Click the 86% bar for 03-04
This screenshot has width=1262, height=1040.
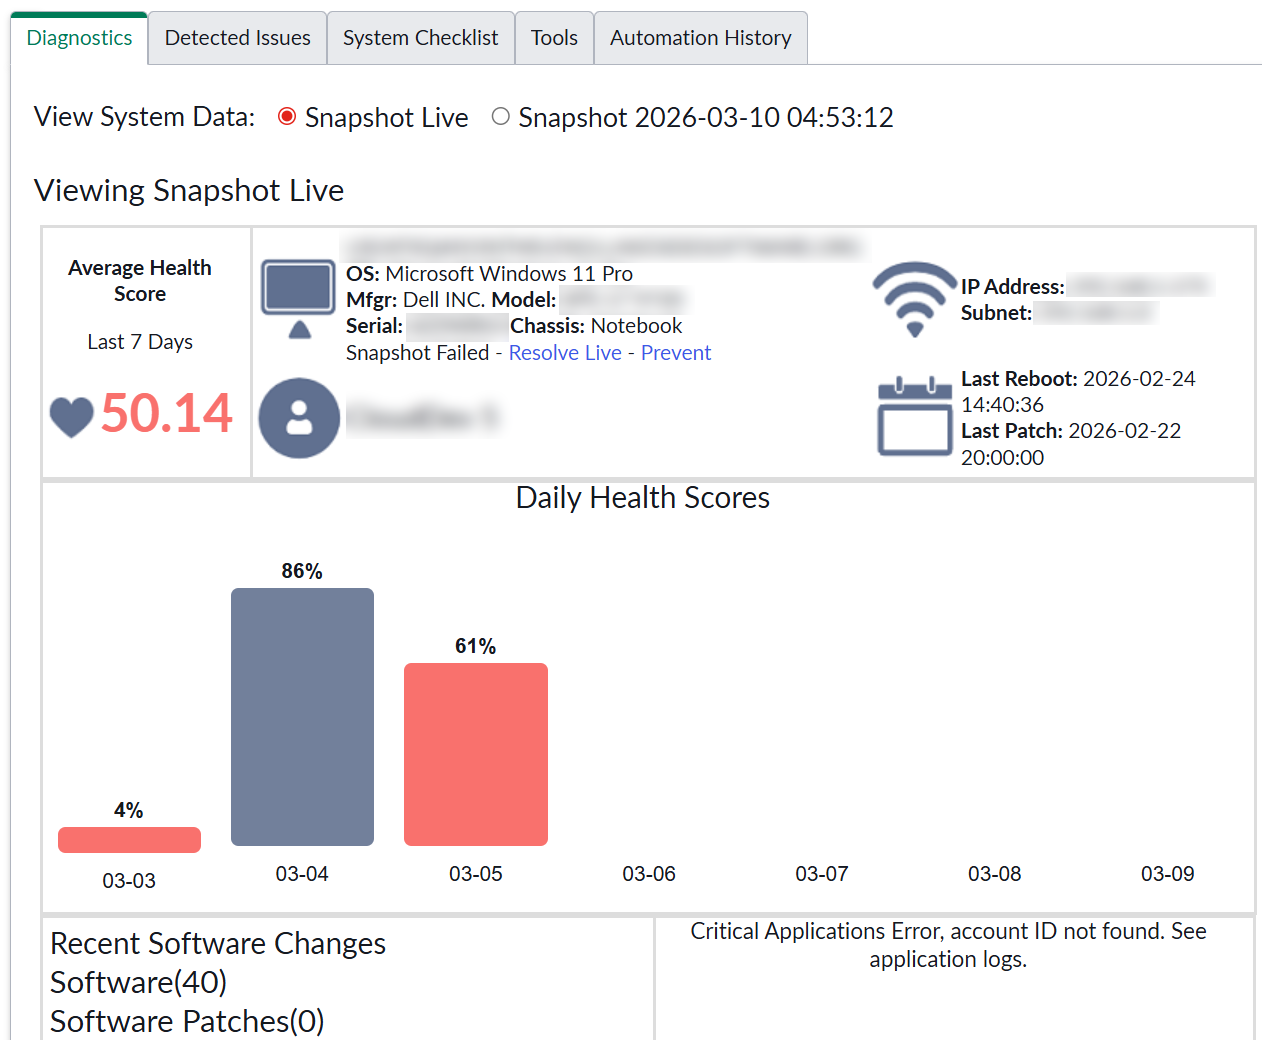(302, 717)
